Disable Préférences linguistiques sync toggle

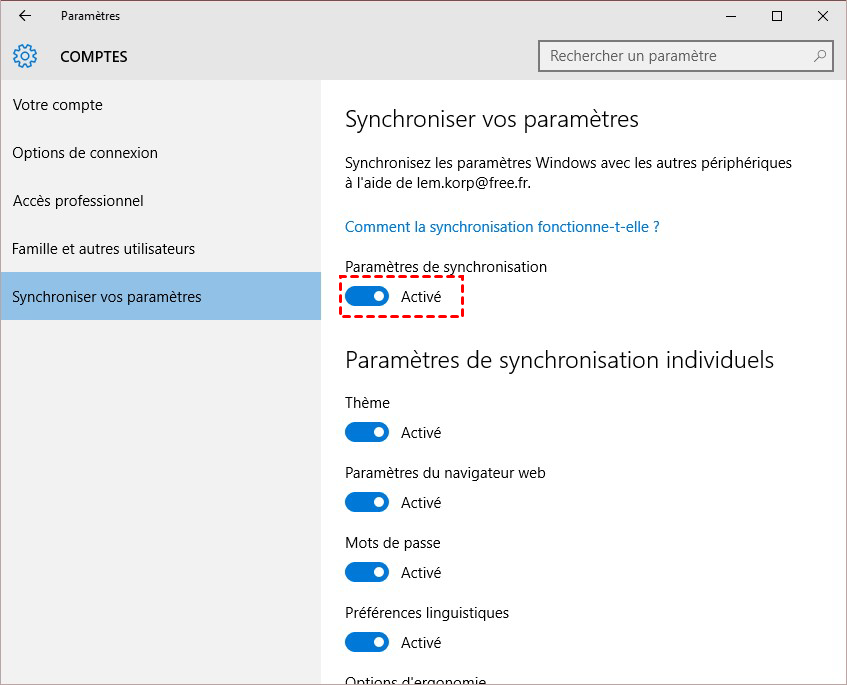coord(367,643)
